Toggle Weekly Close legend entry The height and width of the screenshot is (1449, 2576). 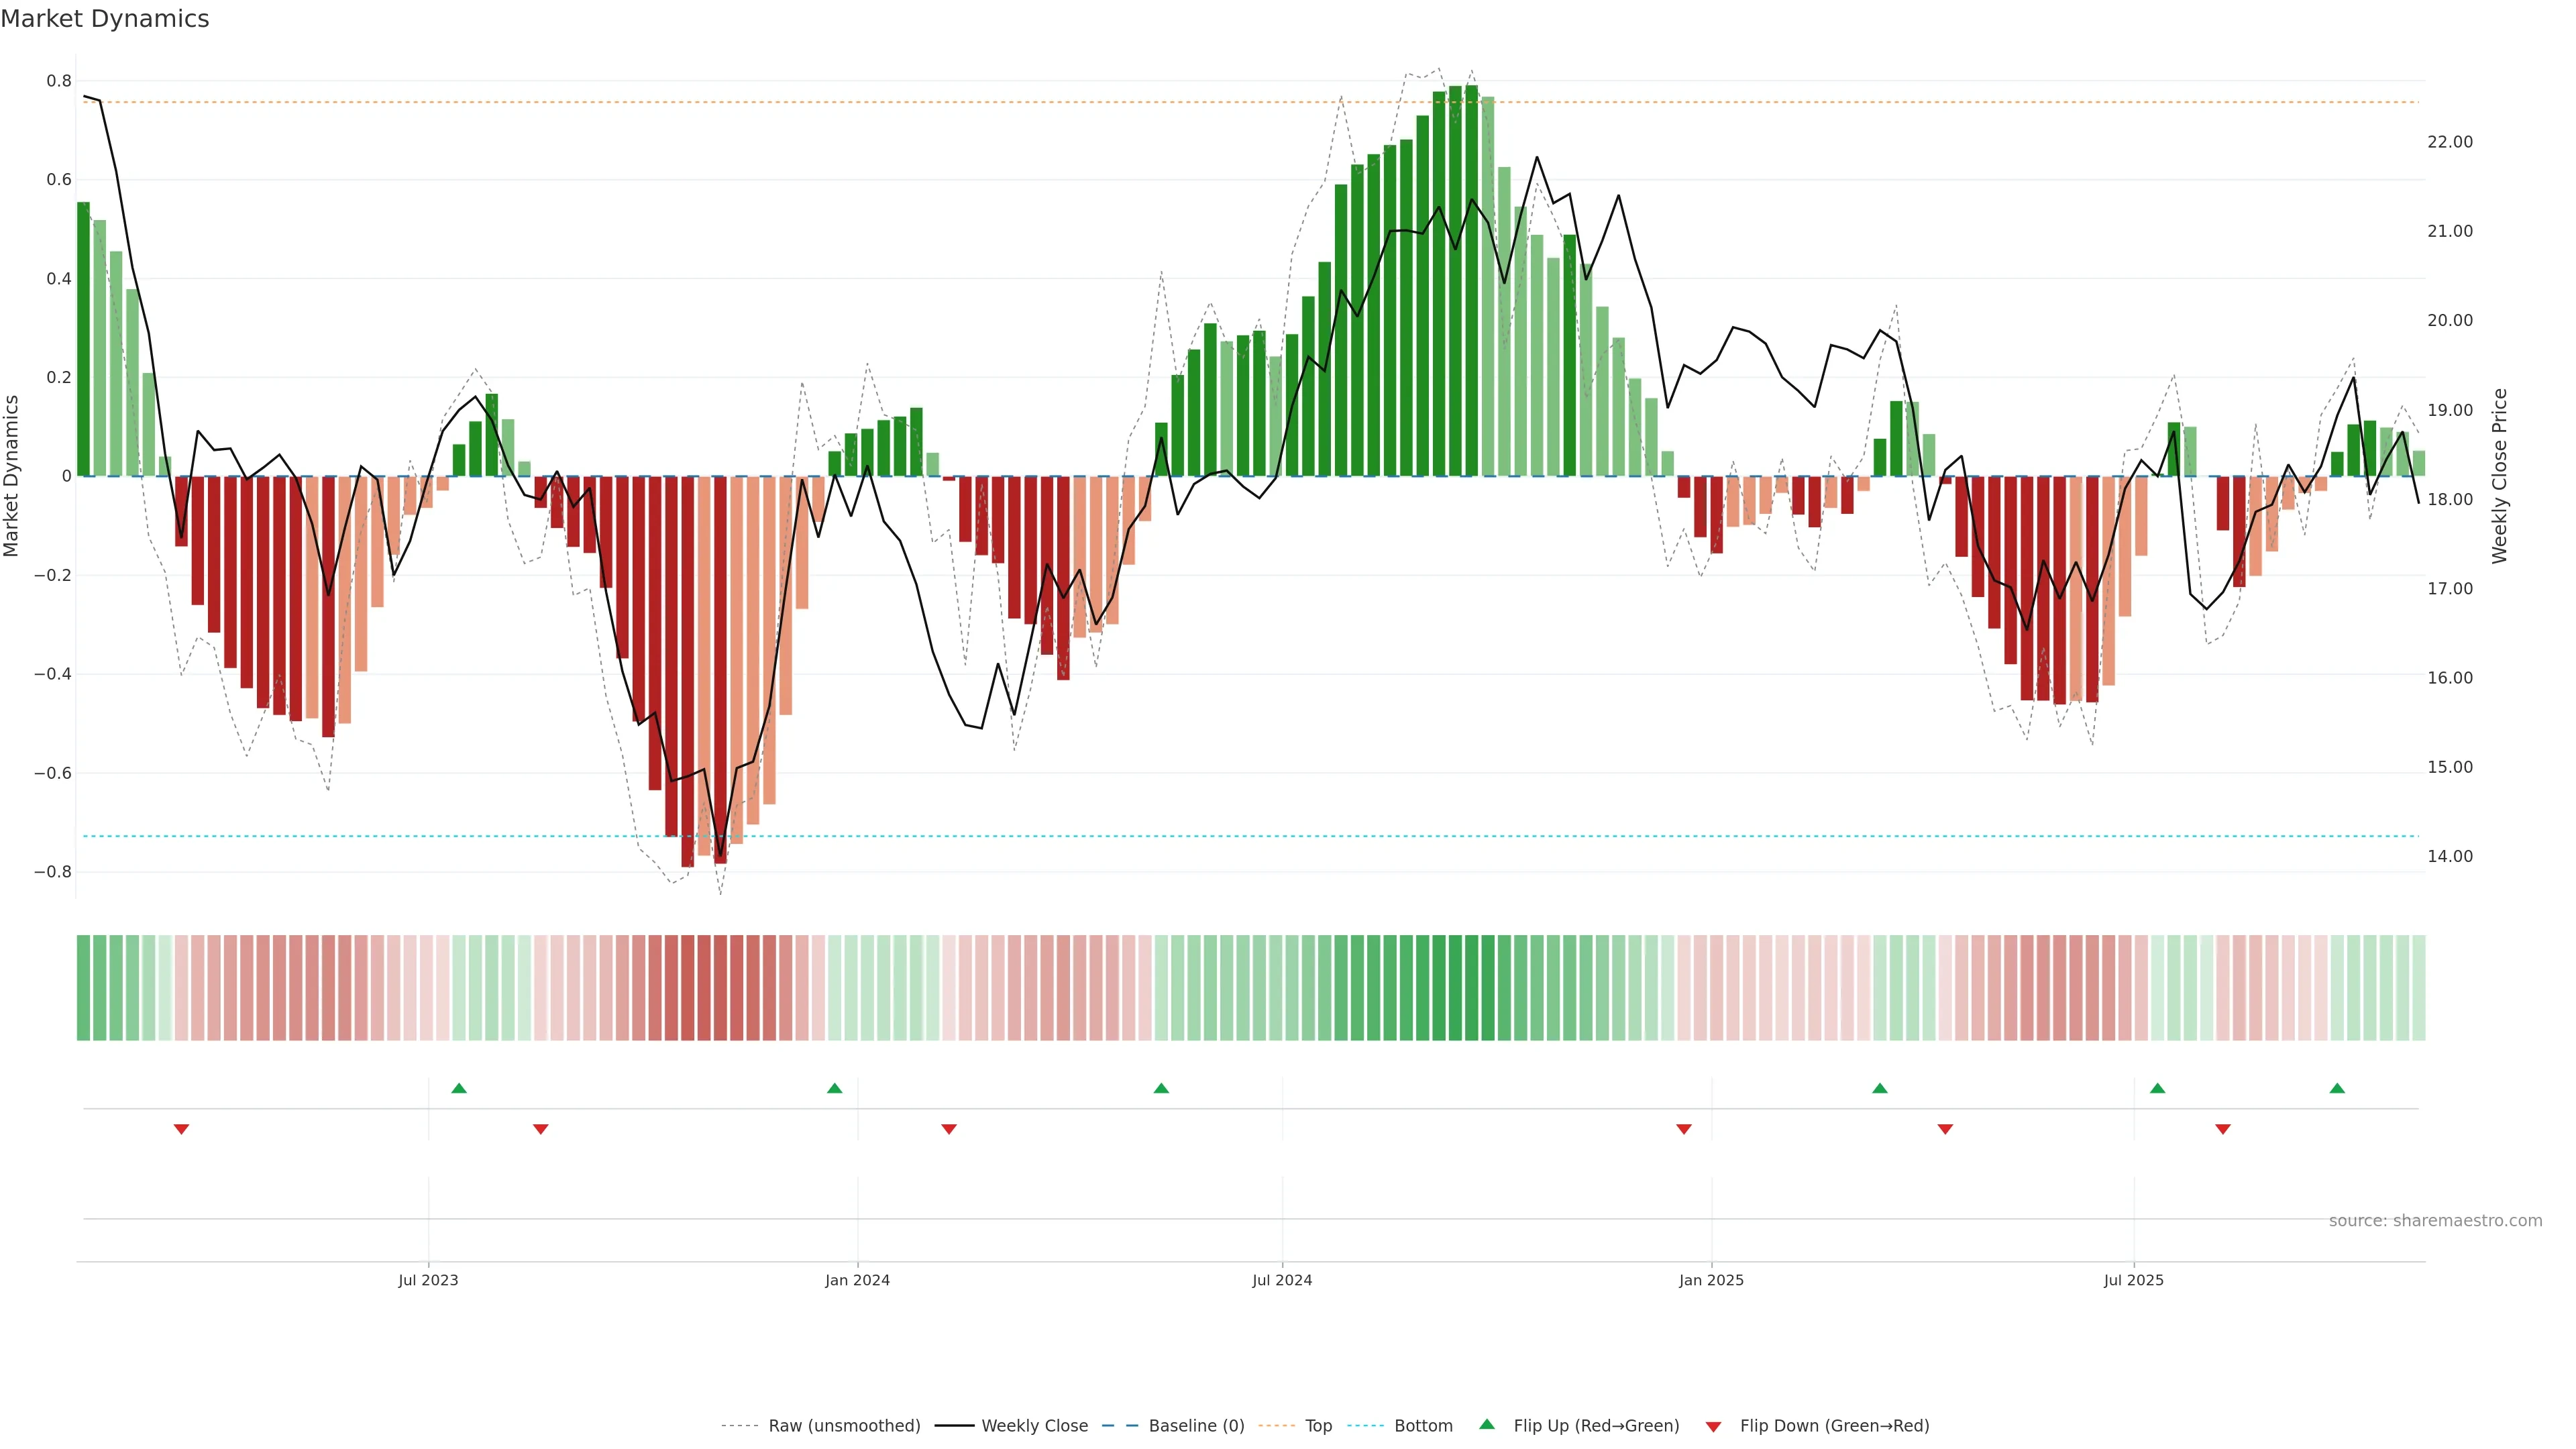pyautogui.click(x=1034, y=1425)
